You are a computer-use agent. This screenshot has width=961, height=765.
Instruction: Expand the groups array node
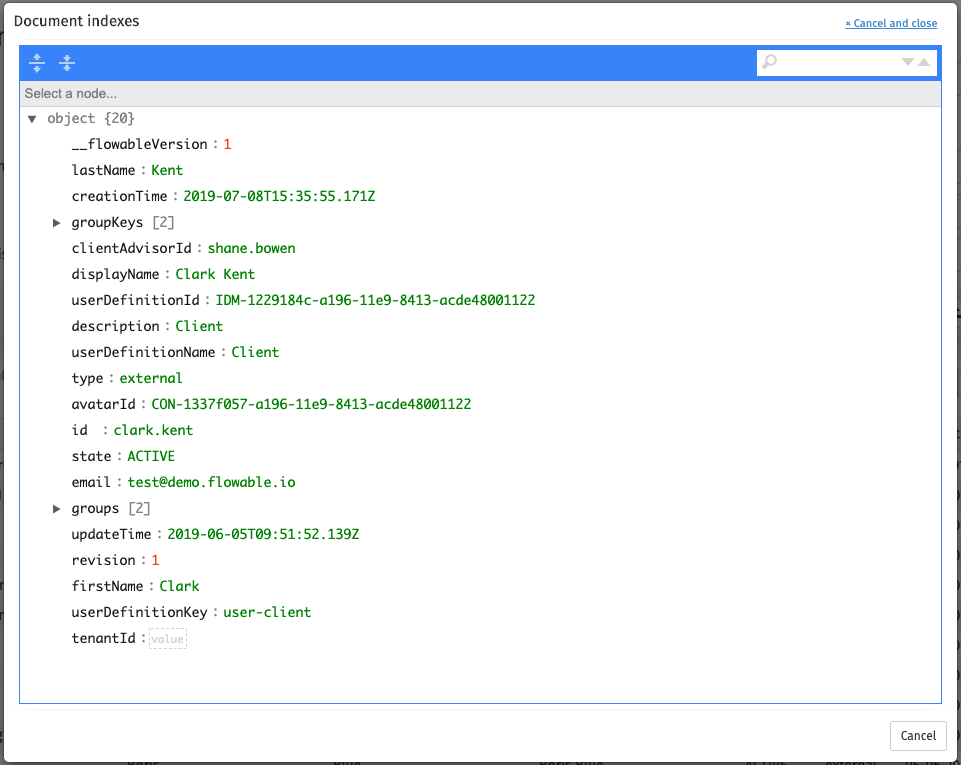coord(57,508)
